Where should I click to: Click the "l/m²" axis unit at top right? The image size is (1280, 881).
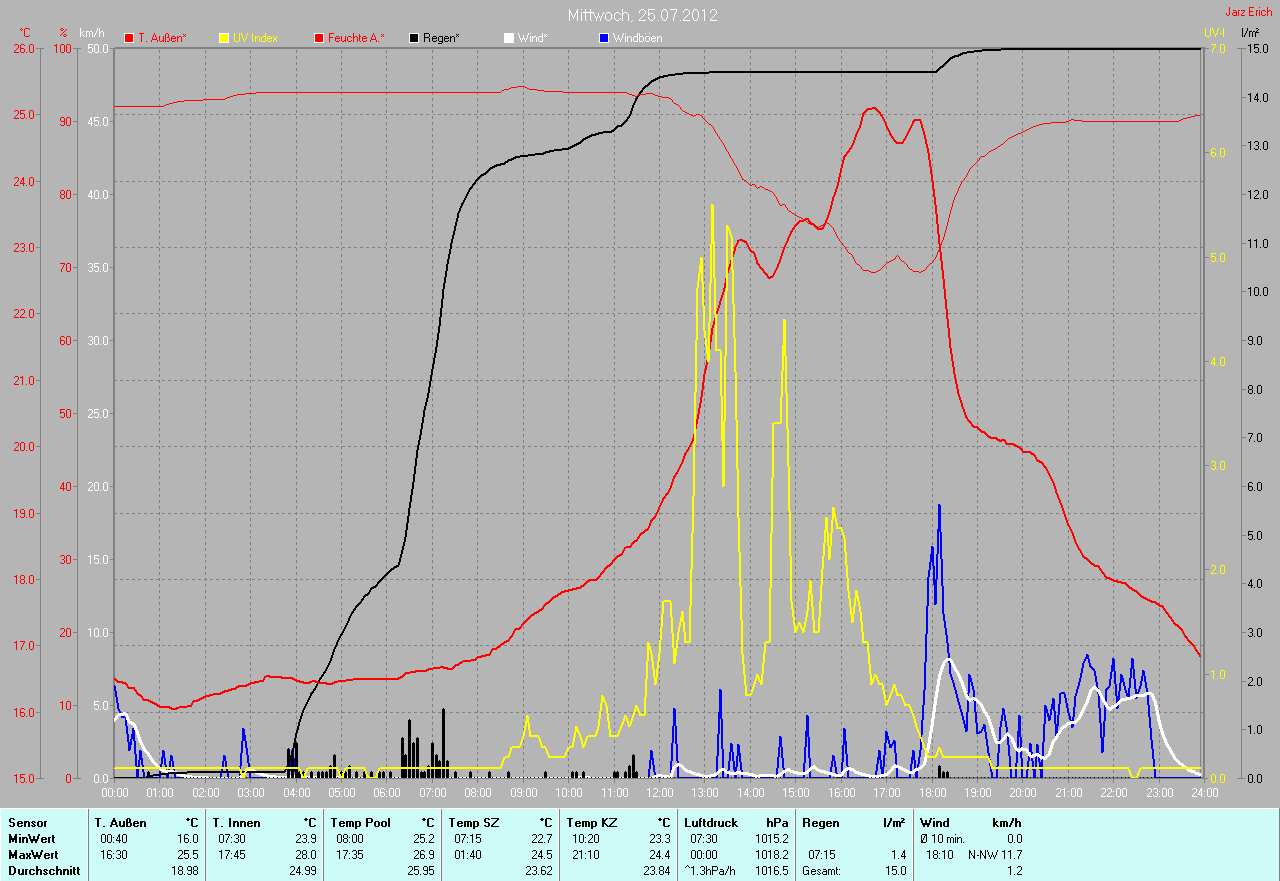tap(1250, 33)
